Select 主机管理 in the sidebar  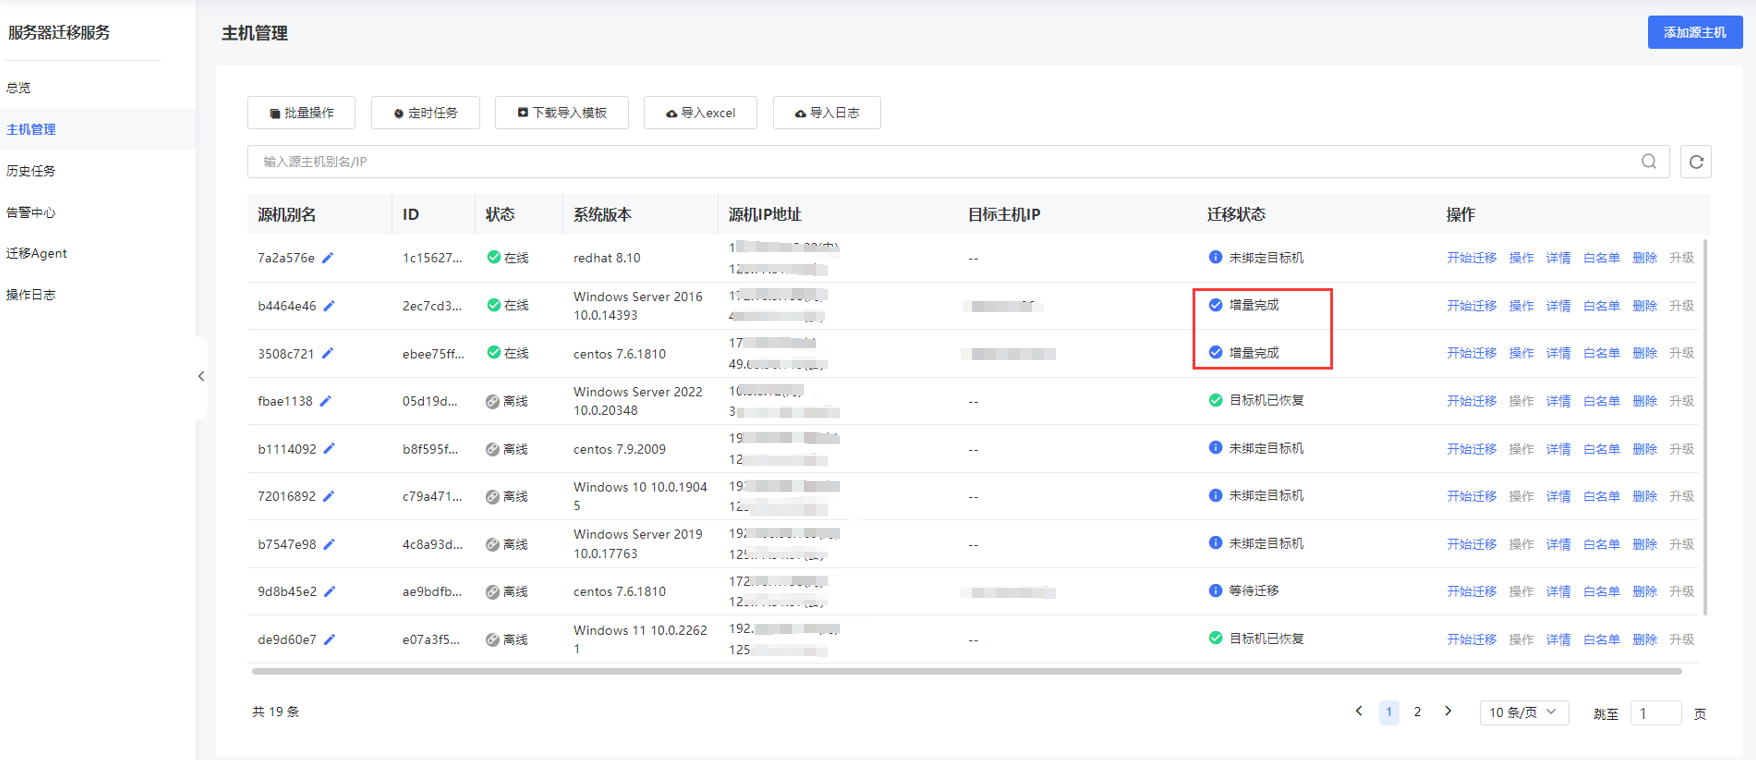click(x=31, y=129)
